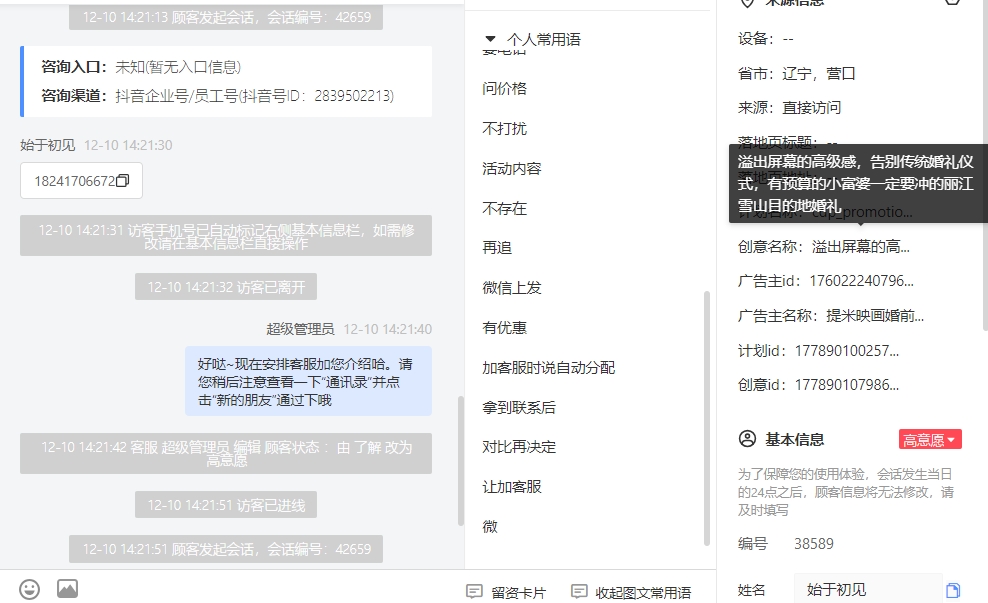
Task: Collapse the 个人常用语 section
Action: click(490, 39)
